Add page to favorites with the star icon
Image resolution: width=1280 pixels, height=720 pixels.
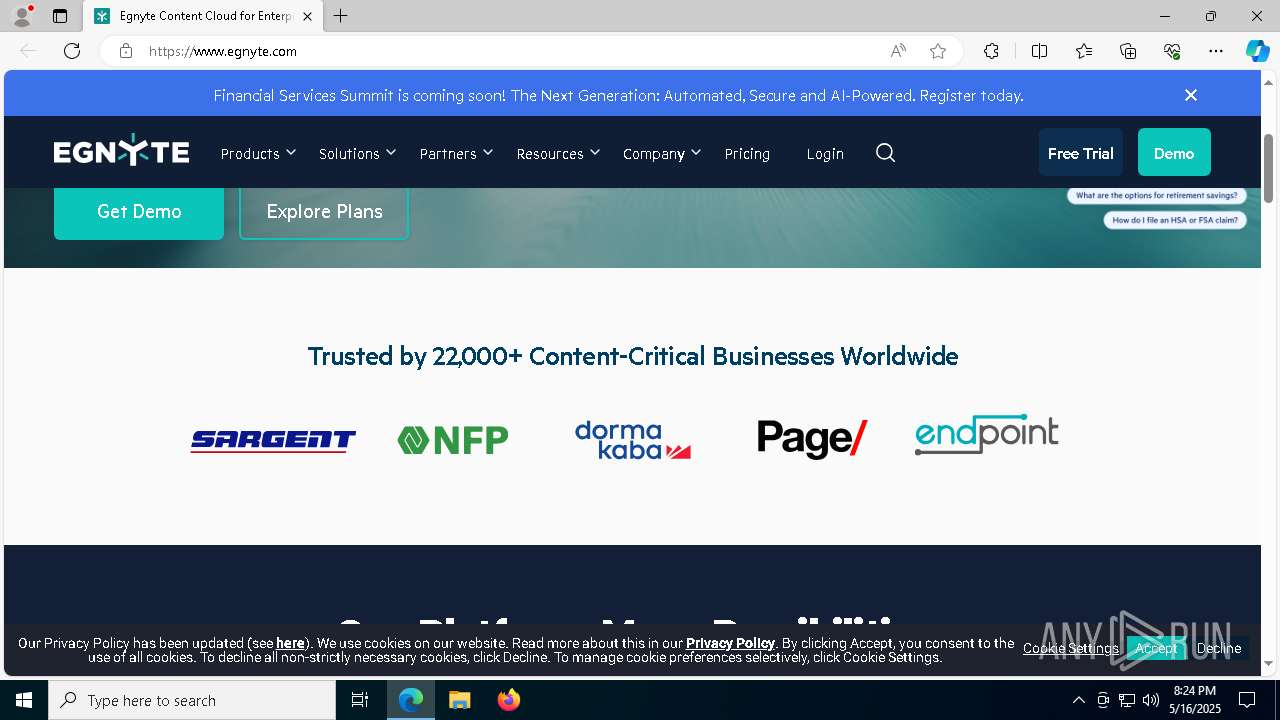pos(938,51)
